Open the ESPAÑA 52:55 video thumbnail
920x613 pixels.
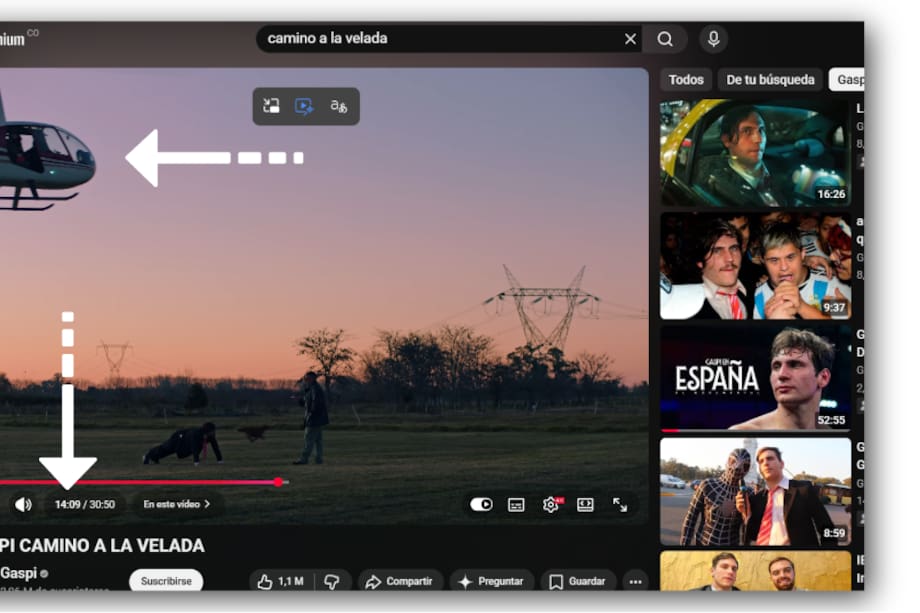[755, 378]
